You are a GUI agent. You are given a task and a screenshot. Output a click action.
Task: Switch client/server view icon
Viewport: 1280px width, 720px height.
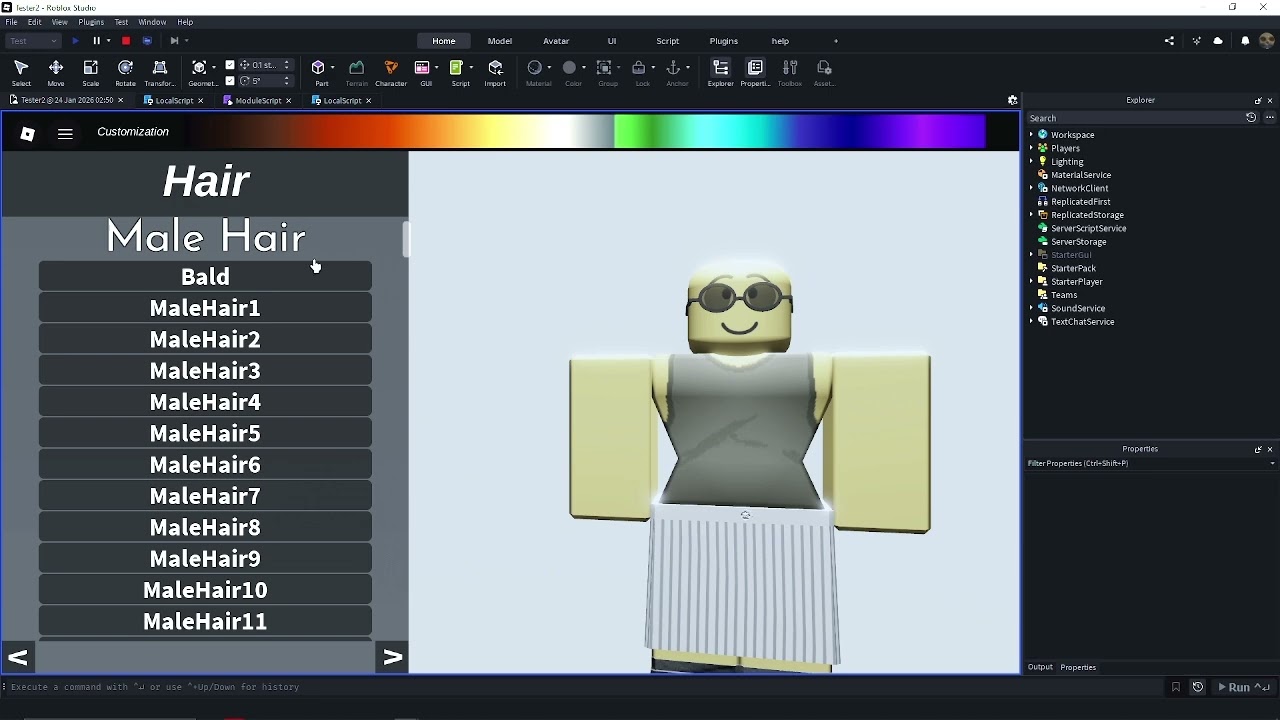click(147, 41)
